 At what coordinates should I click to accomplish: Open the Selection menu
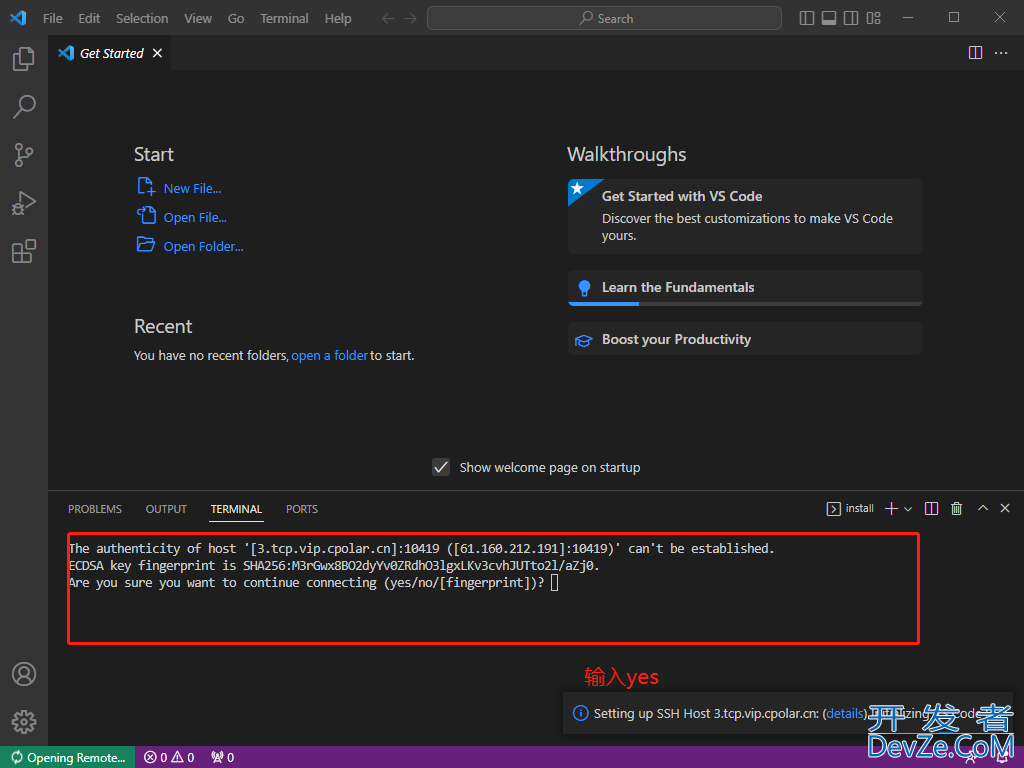point(142,18)
